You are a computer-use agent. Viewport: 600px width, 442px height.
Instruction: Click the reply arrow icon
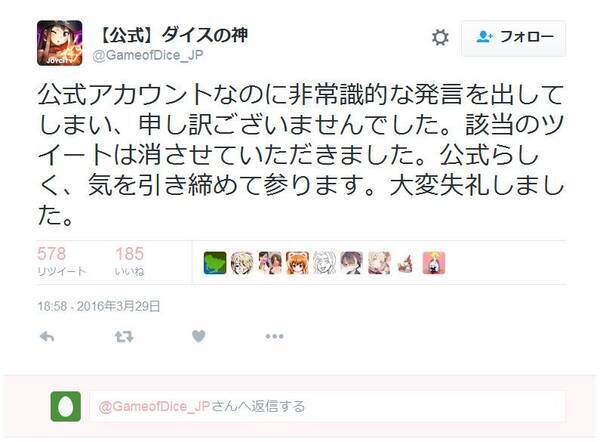[47, 337]
